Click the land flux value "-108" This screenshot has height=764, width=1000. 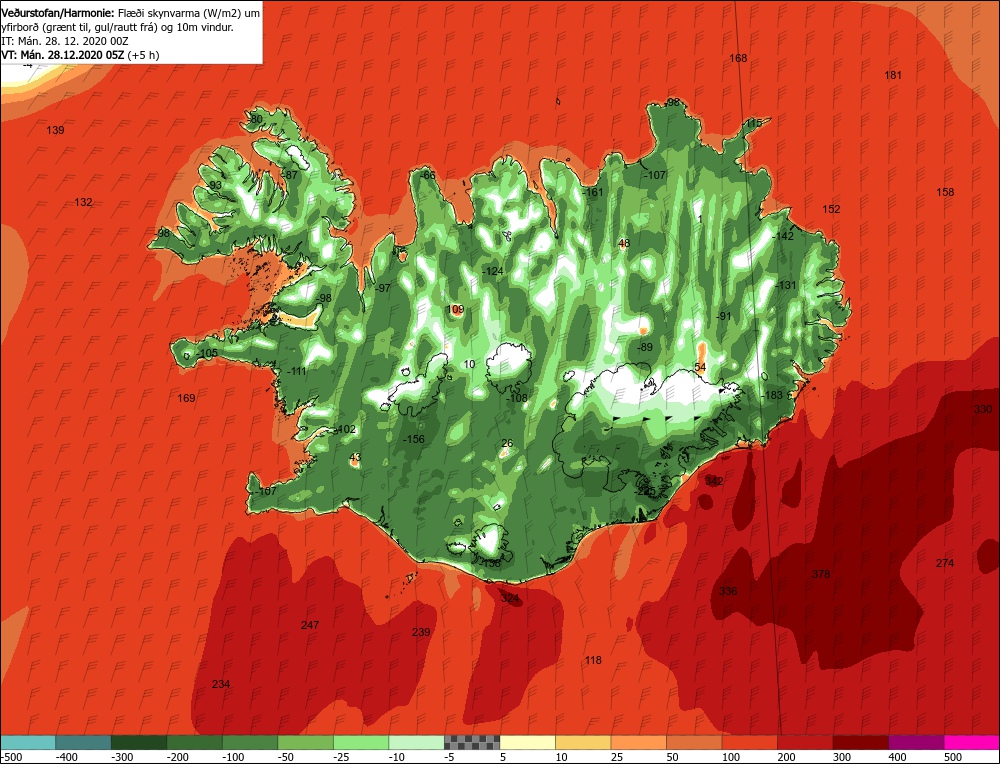(517, 398)
